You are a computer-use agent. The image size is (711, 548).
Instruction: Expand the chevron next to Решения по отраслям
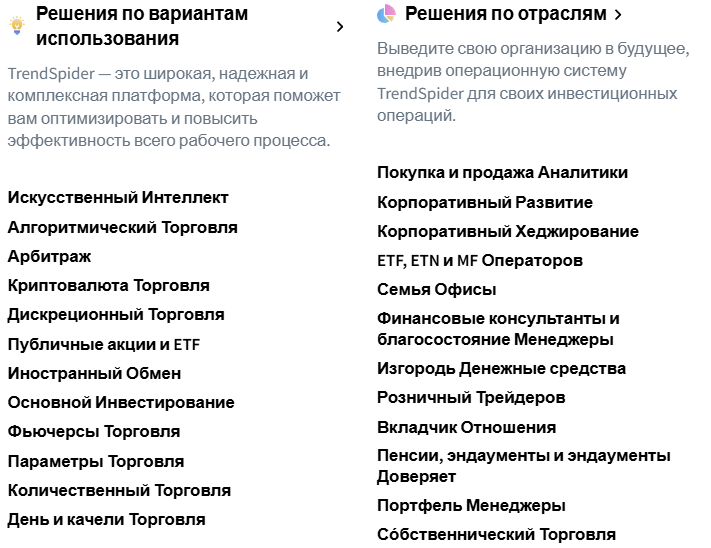point(618,15)
